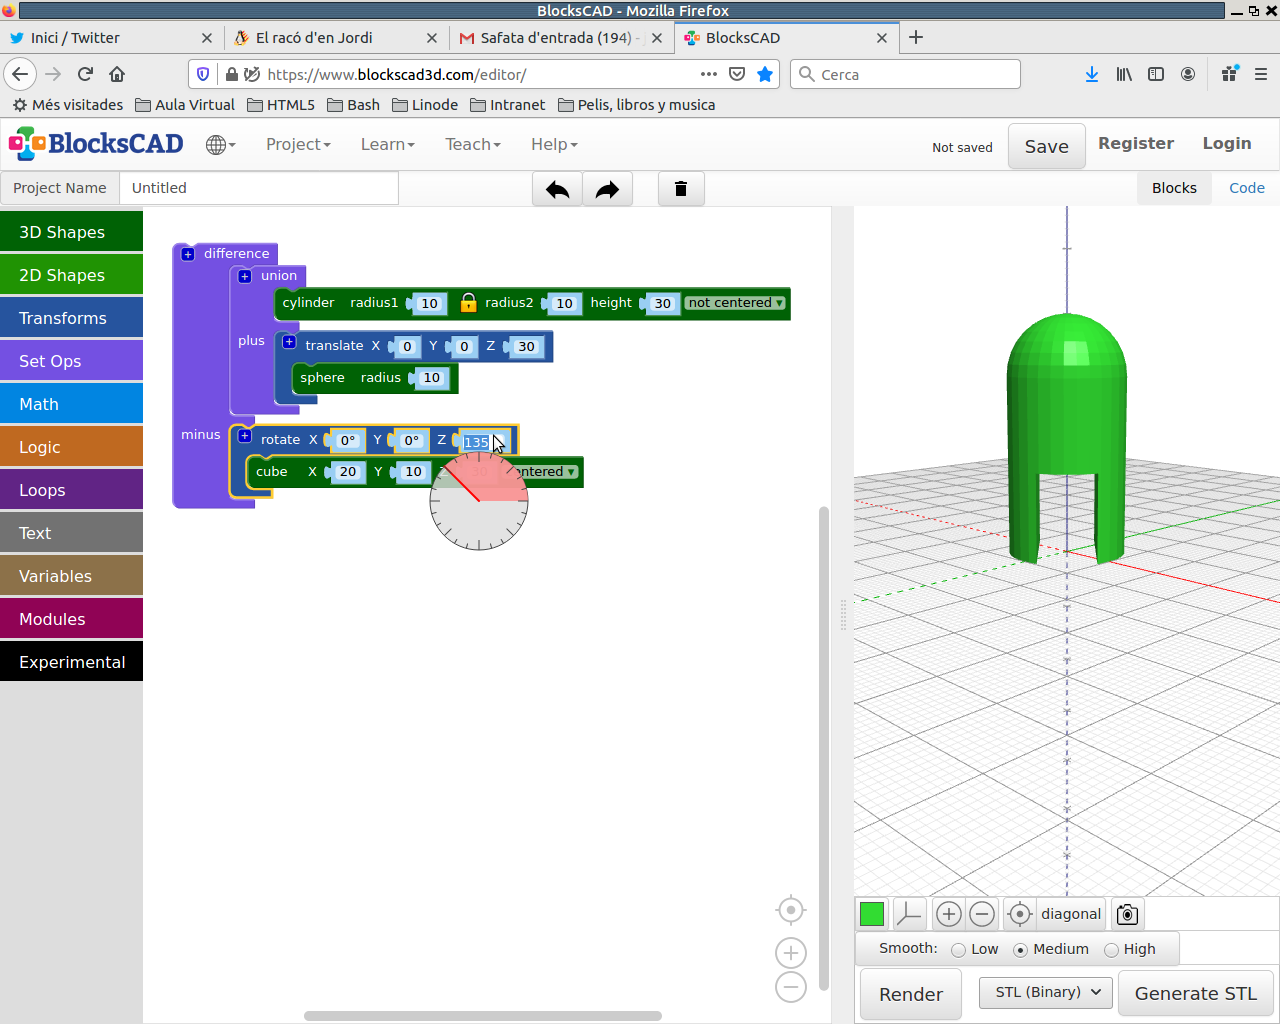Open the Firefox home page
This screenshot has height=1024, width=1280.
pos(117,74)
